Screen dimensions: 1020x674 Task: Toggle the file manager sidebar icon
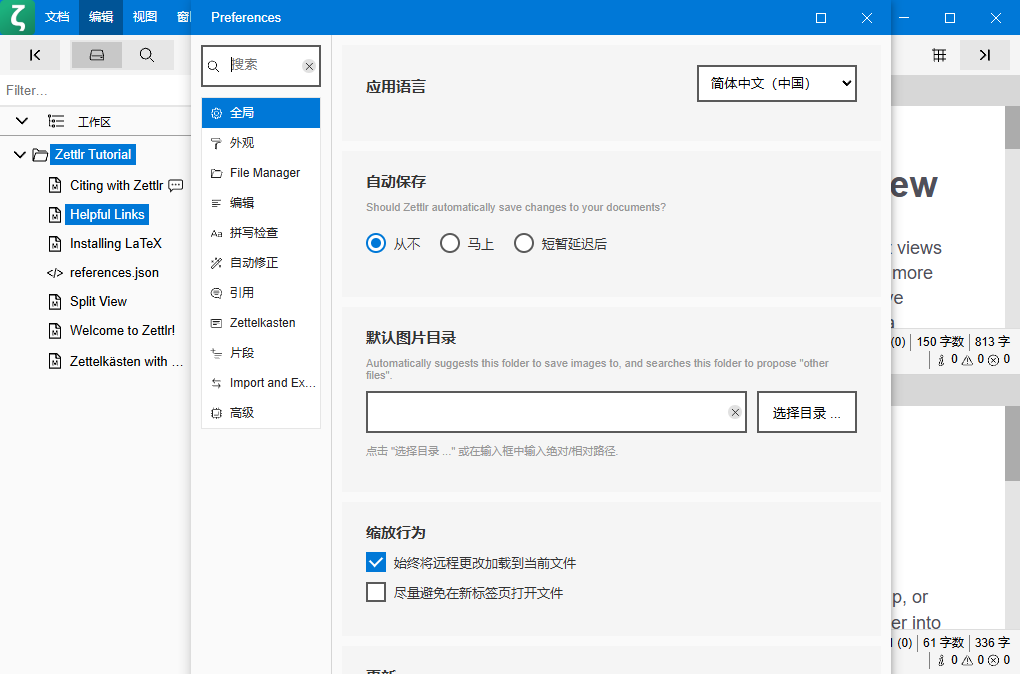pyautogui.click(x=97, y=55)
